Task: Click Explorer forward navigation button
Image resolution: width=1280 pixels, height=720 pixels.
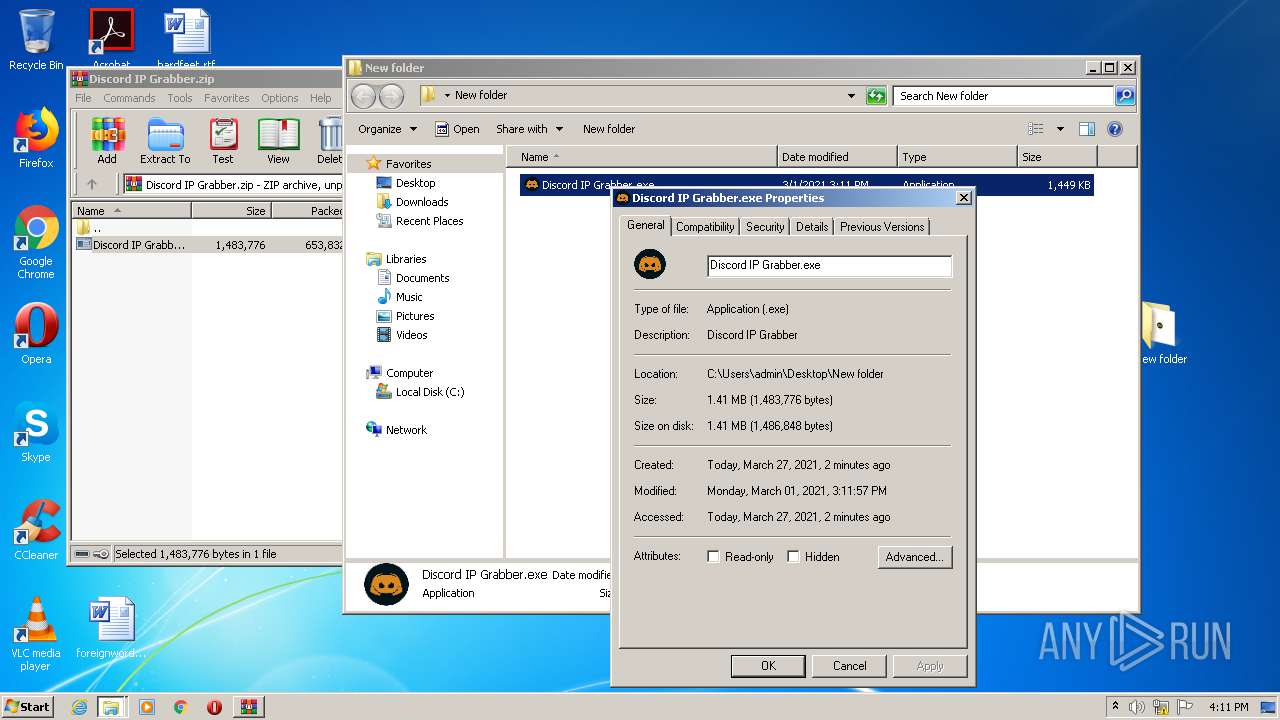Action: 391,96
